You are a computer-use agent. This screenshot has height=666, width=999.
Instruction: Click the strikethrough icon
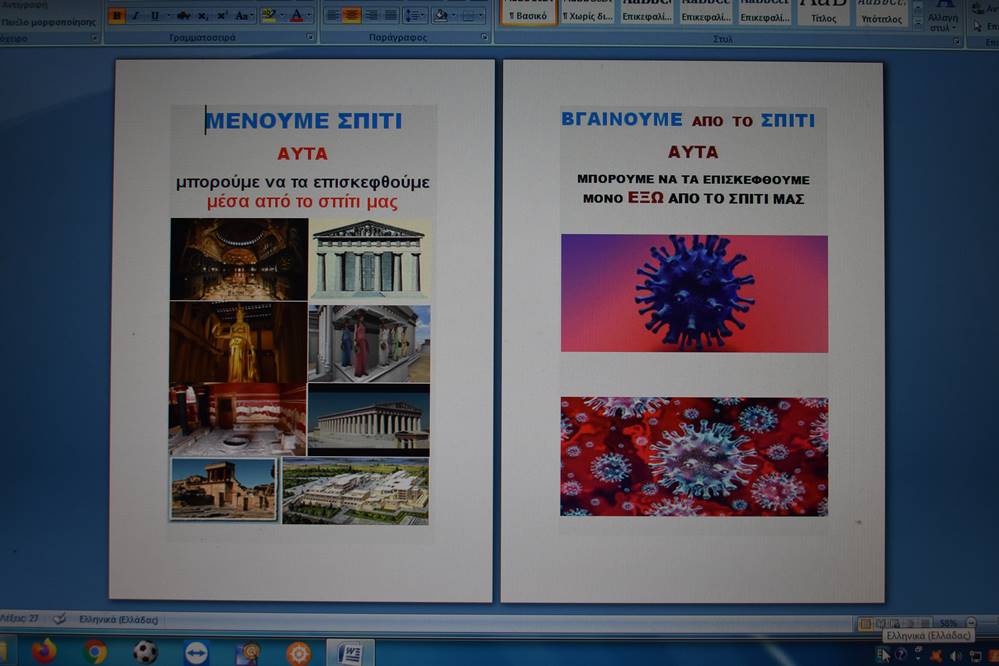(x=183, y=15)
